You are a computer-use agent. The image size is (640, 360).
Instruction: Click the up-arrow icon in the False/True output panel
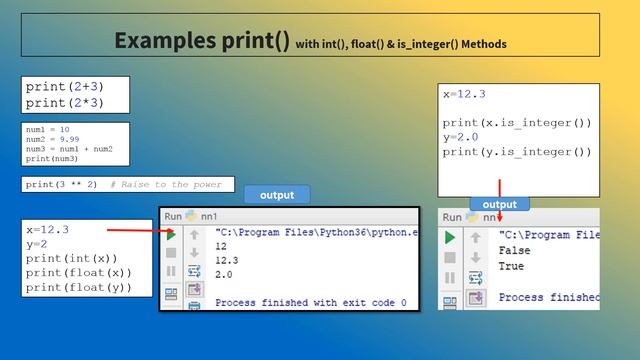476,237
